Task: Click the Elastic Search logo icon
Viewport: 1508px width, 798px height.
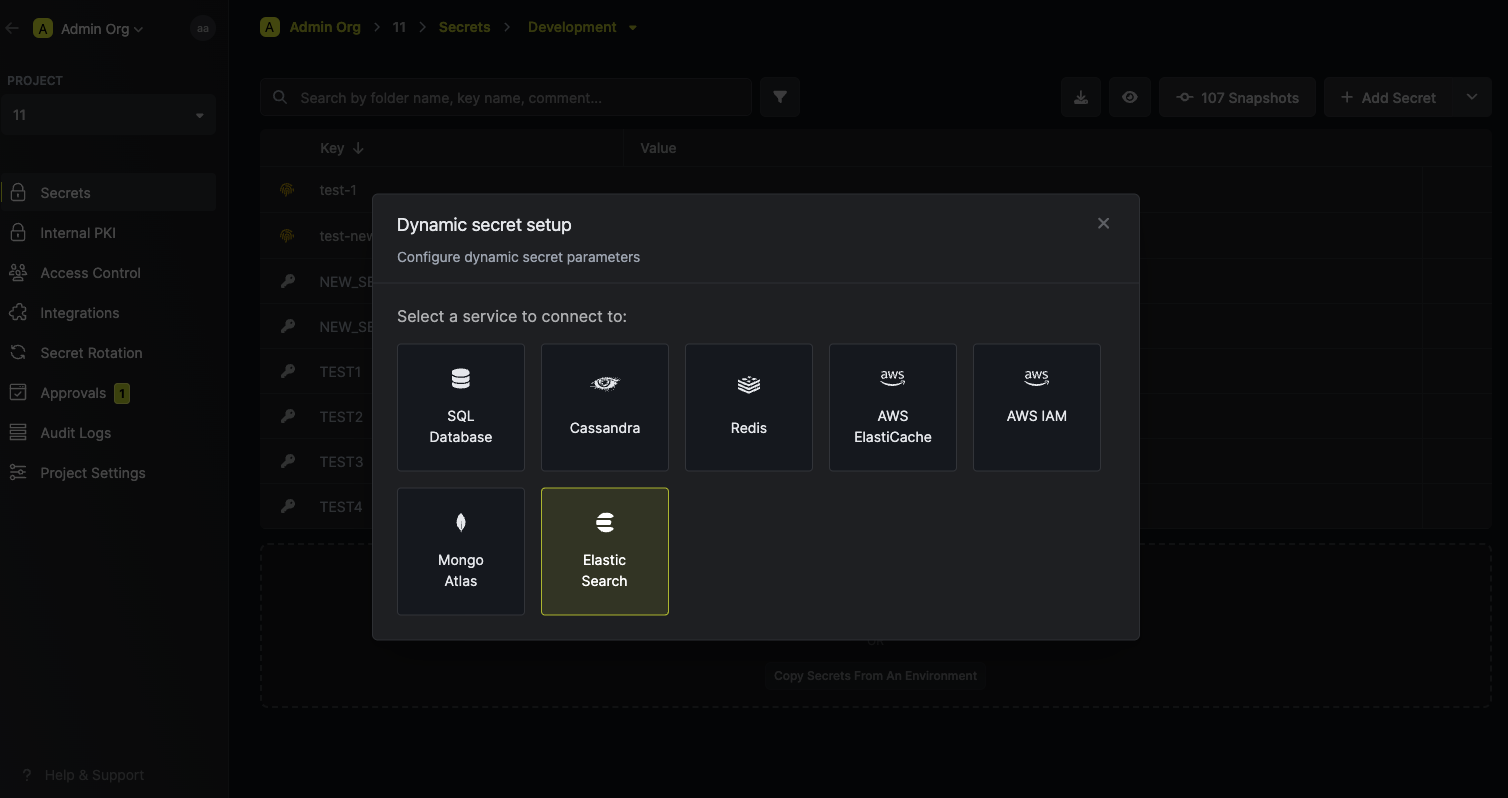Action: point(605,522)
